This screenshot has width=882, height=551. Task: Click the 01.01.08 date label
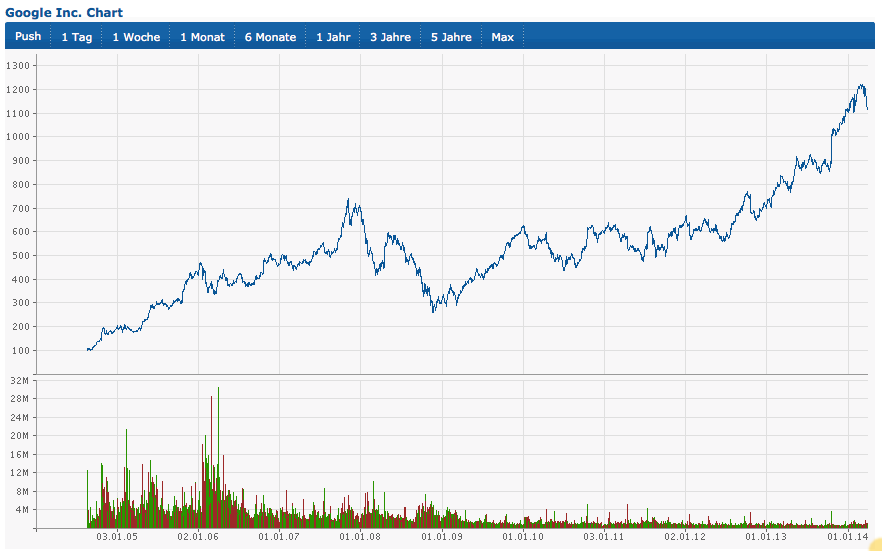pyautogui.click(x=360, y=536)
